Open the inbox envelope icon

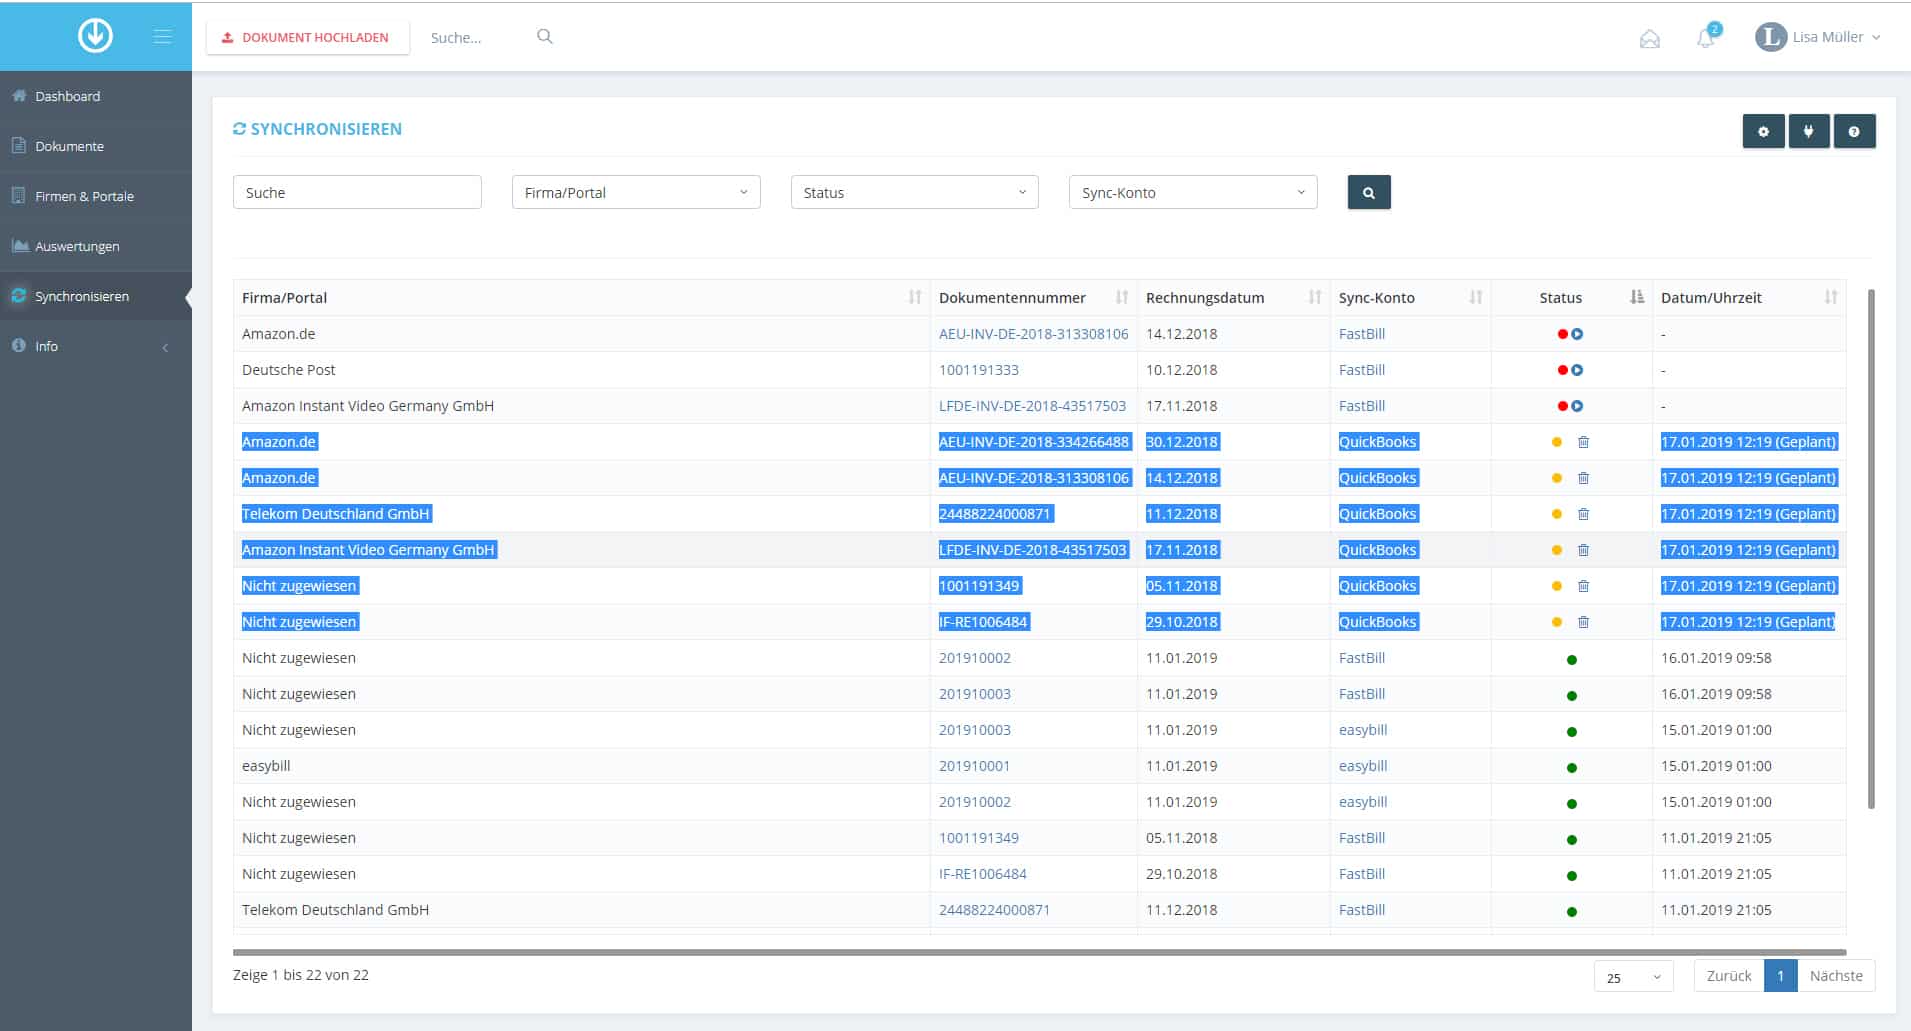pos(1650,38)
